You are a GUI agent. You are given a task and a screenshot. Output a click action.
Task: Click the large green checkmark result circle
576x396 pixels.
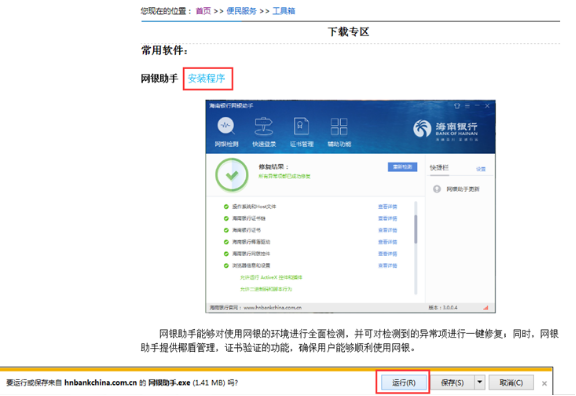(x=232, y=175)
